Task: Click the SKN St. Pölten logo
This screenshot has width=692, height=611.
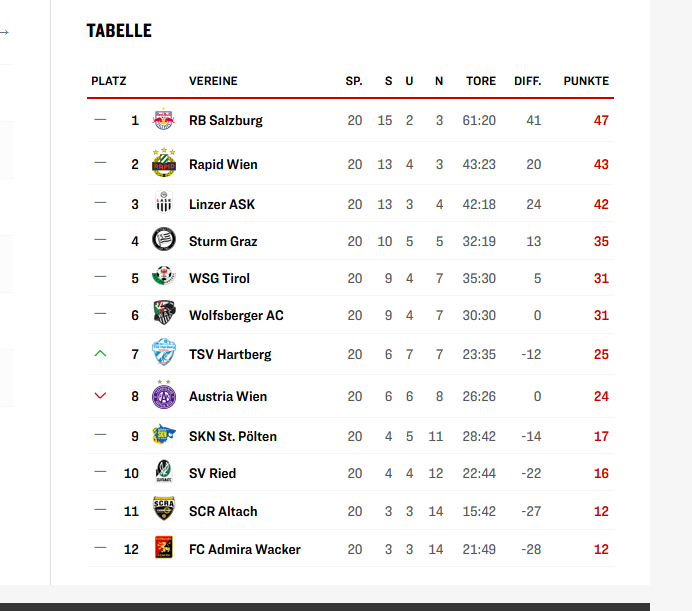Action: (164, 434)
